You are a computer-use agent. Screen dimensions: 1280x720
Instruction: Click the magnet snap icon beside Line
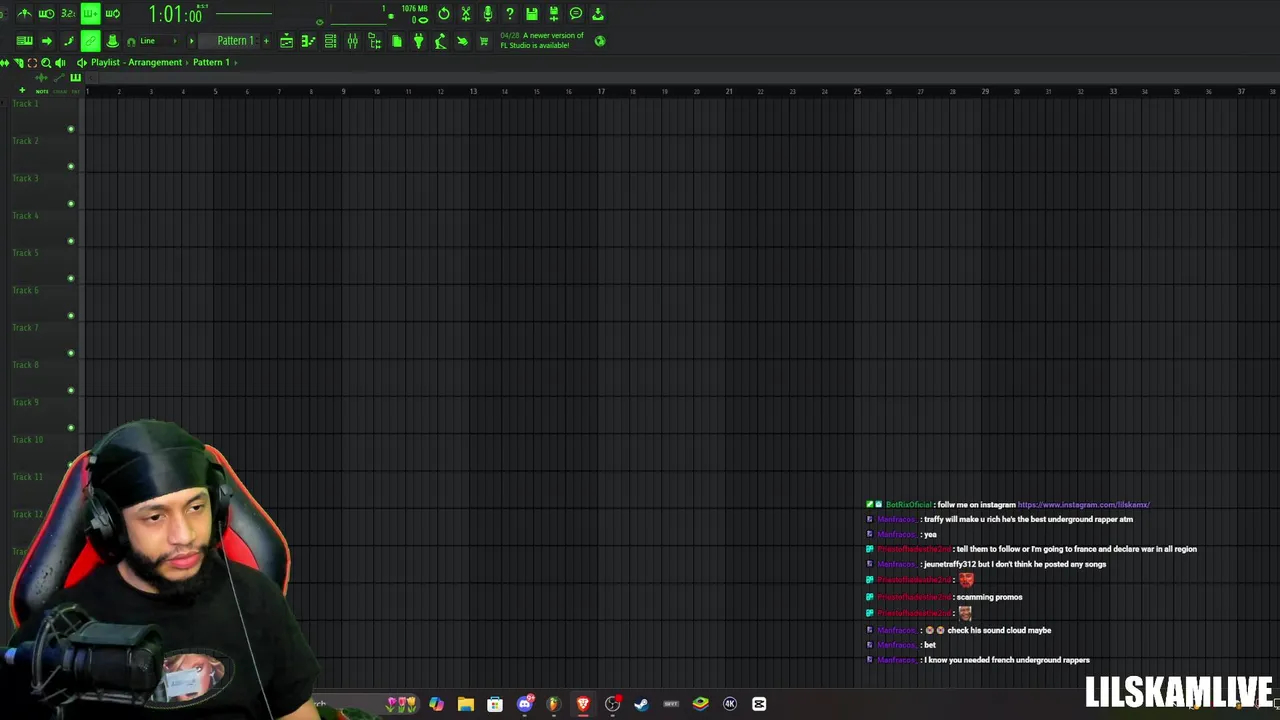point(131,42)
